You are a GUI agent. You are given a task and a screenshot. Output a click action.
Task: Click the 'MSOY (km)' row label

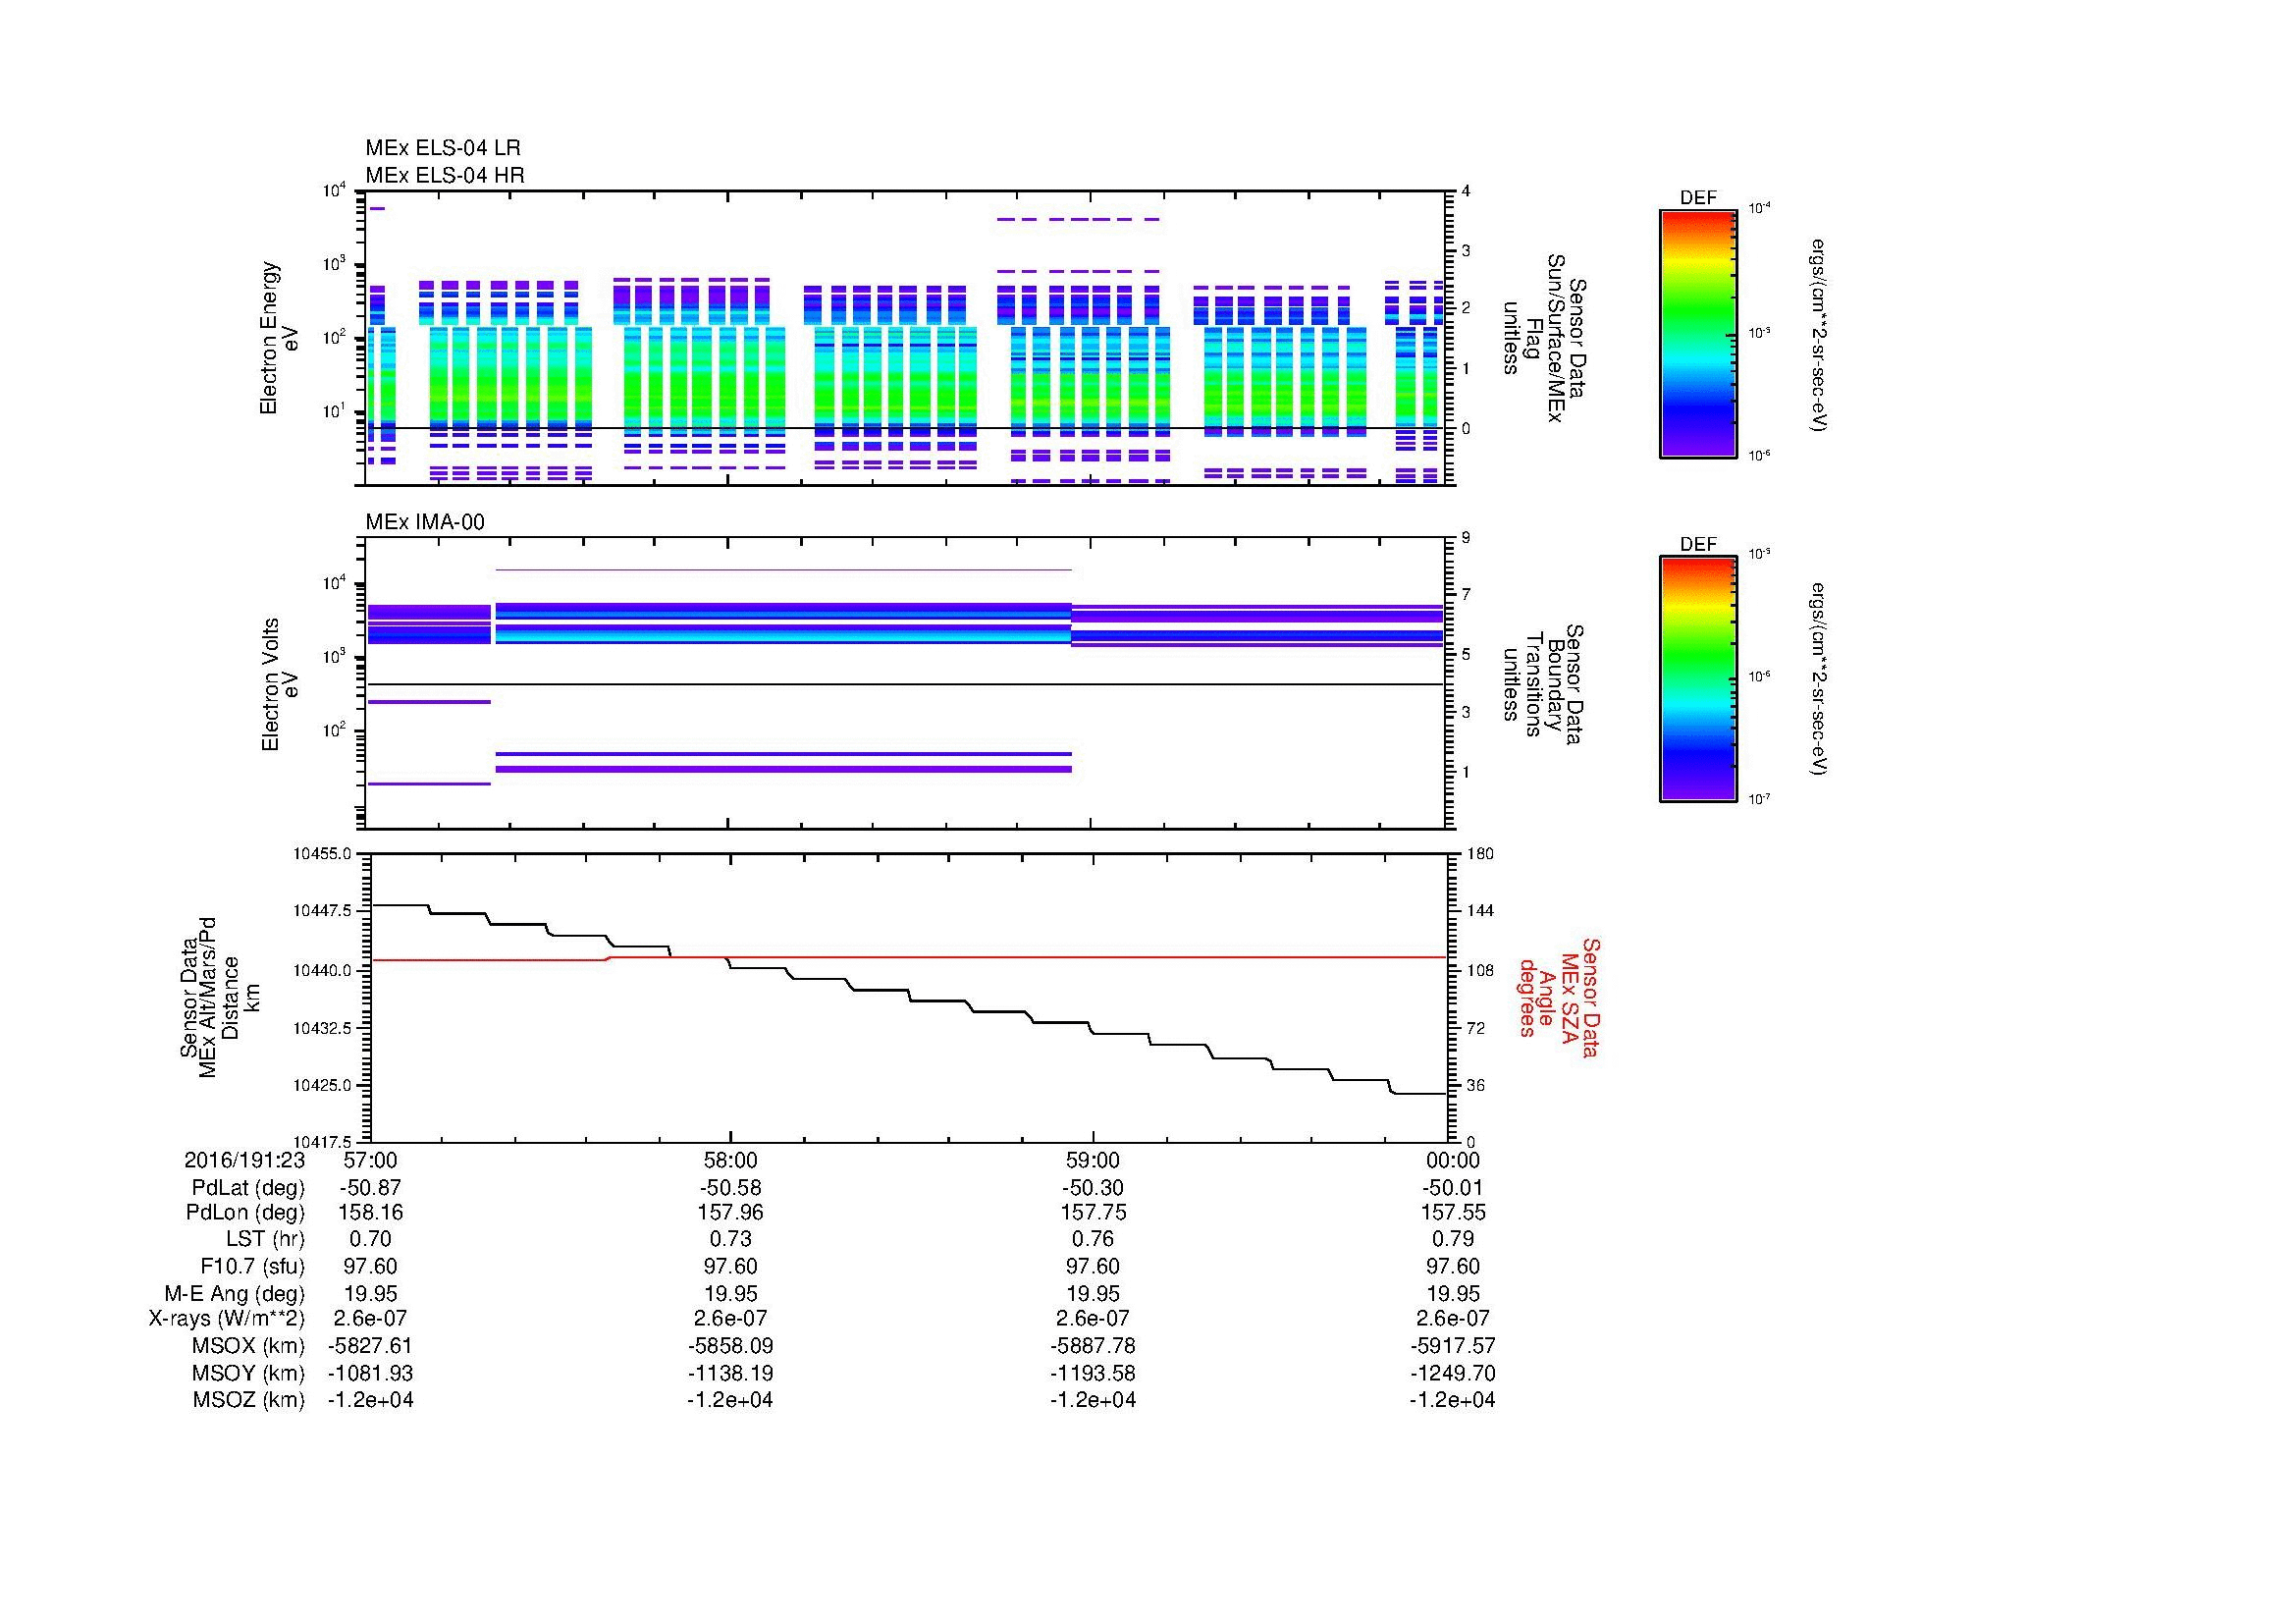(248, 1373)
